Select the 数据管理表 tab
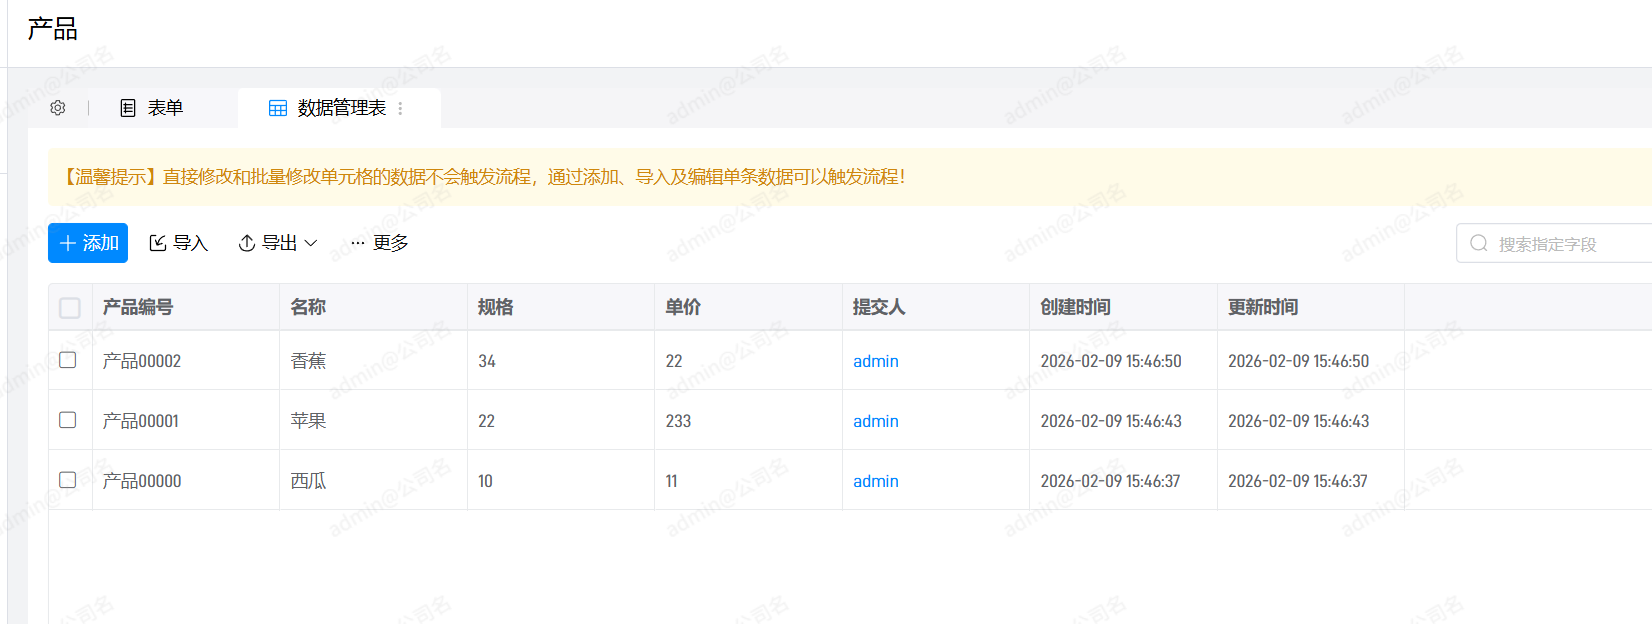 pos(341,108)
